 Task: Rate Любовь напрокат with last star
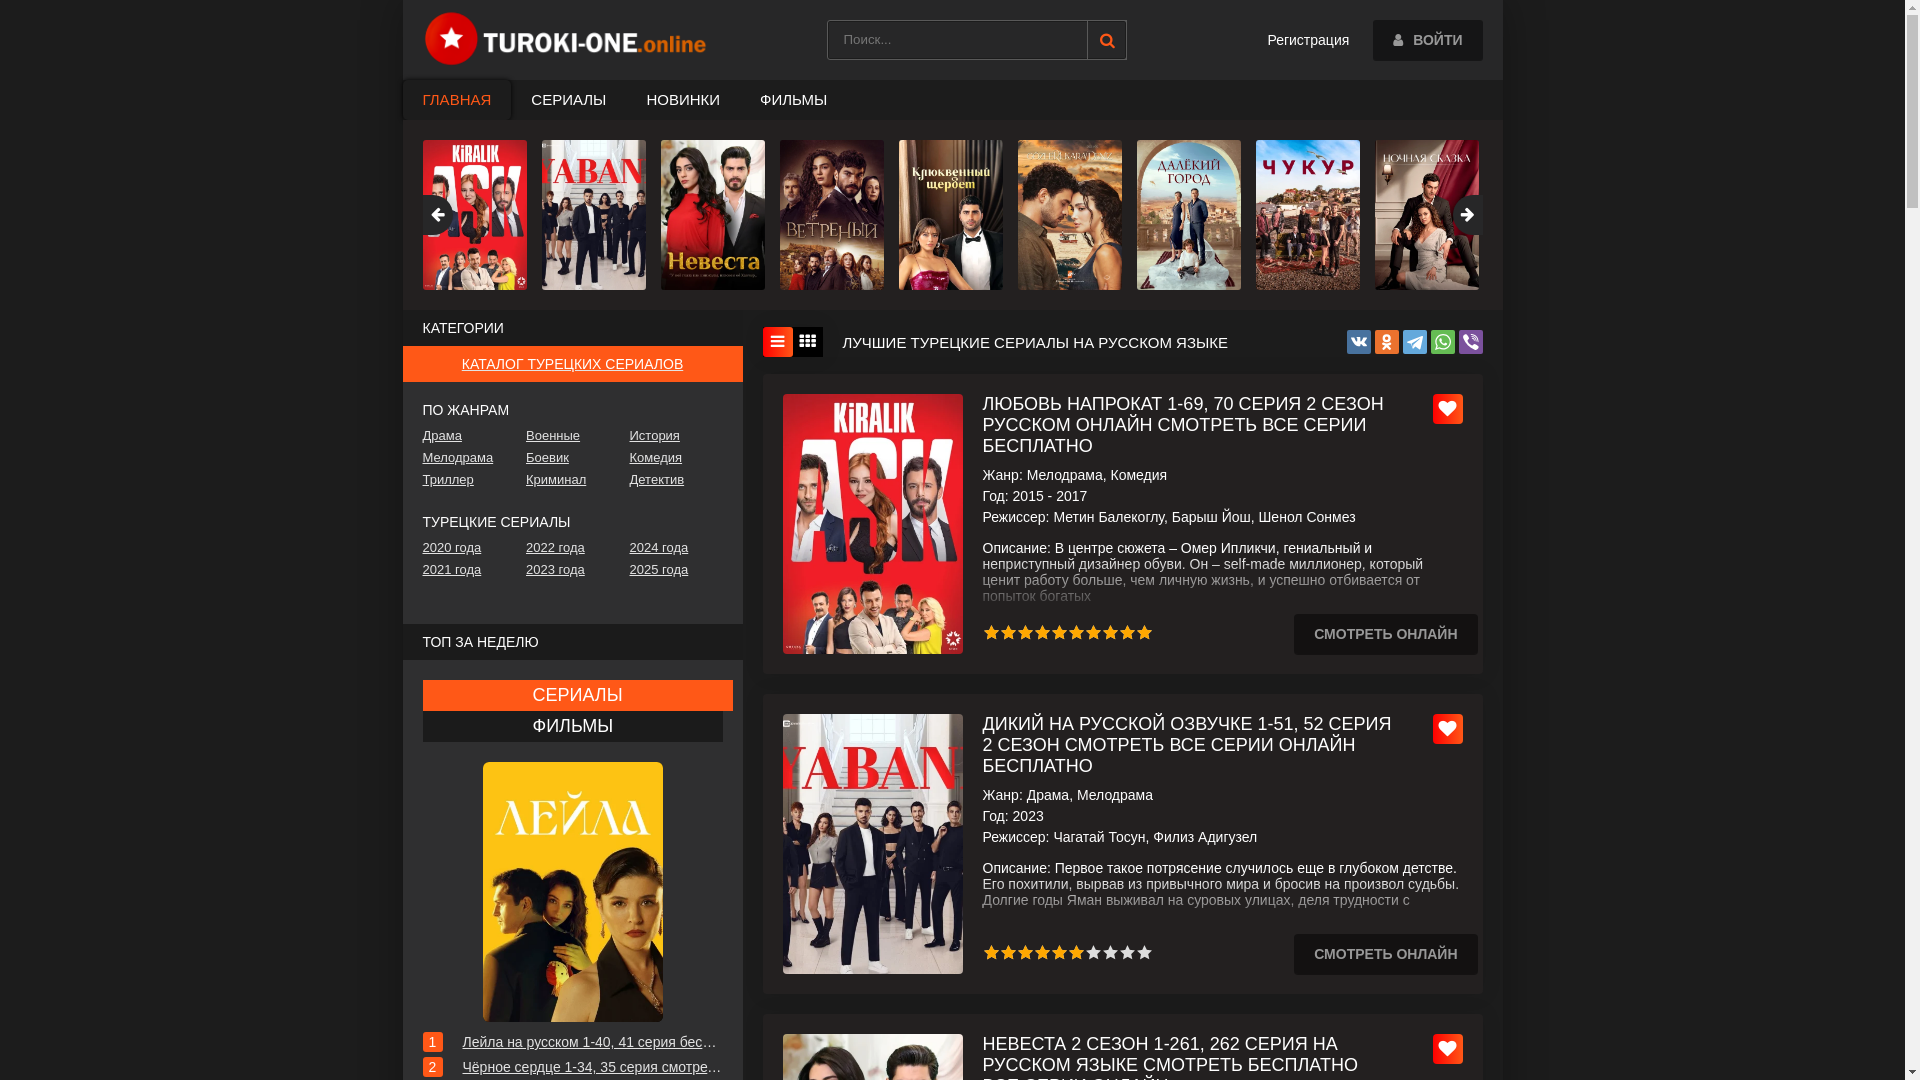1144,633
